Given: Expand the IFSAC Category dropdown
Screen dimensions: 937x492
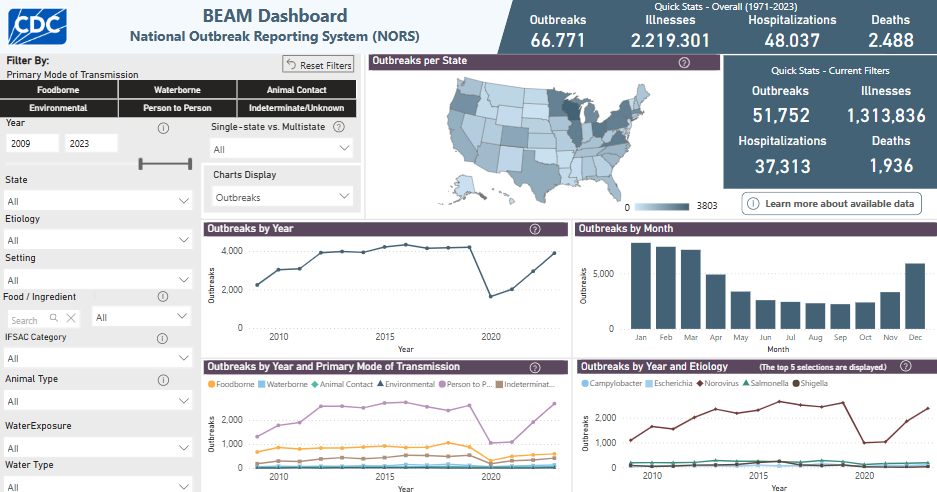Looking at the screenshot, I should tap(98, 358).
